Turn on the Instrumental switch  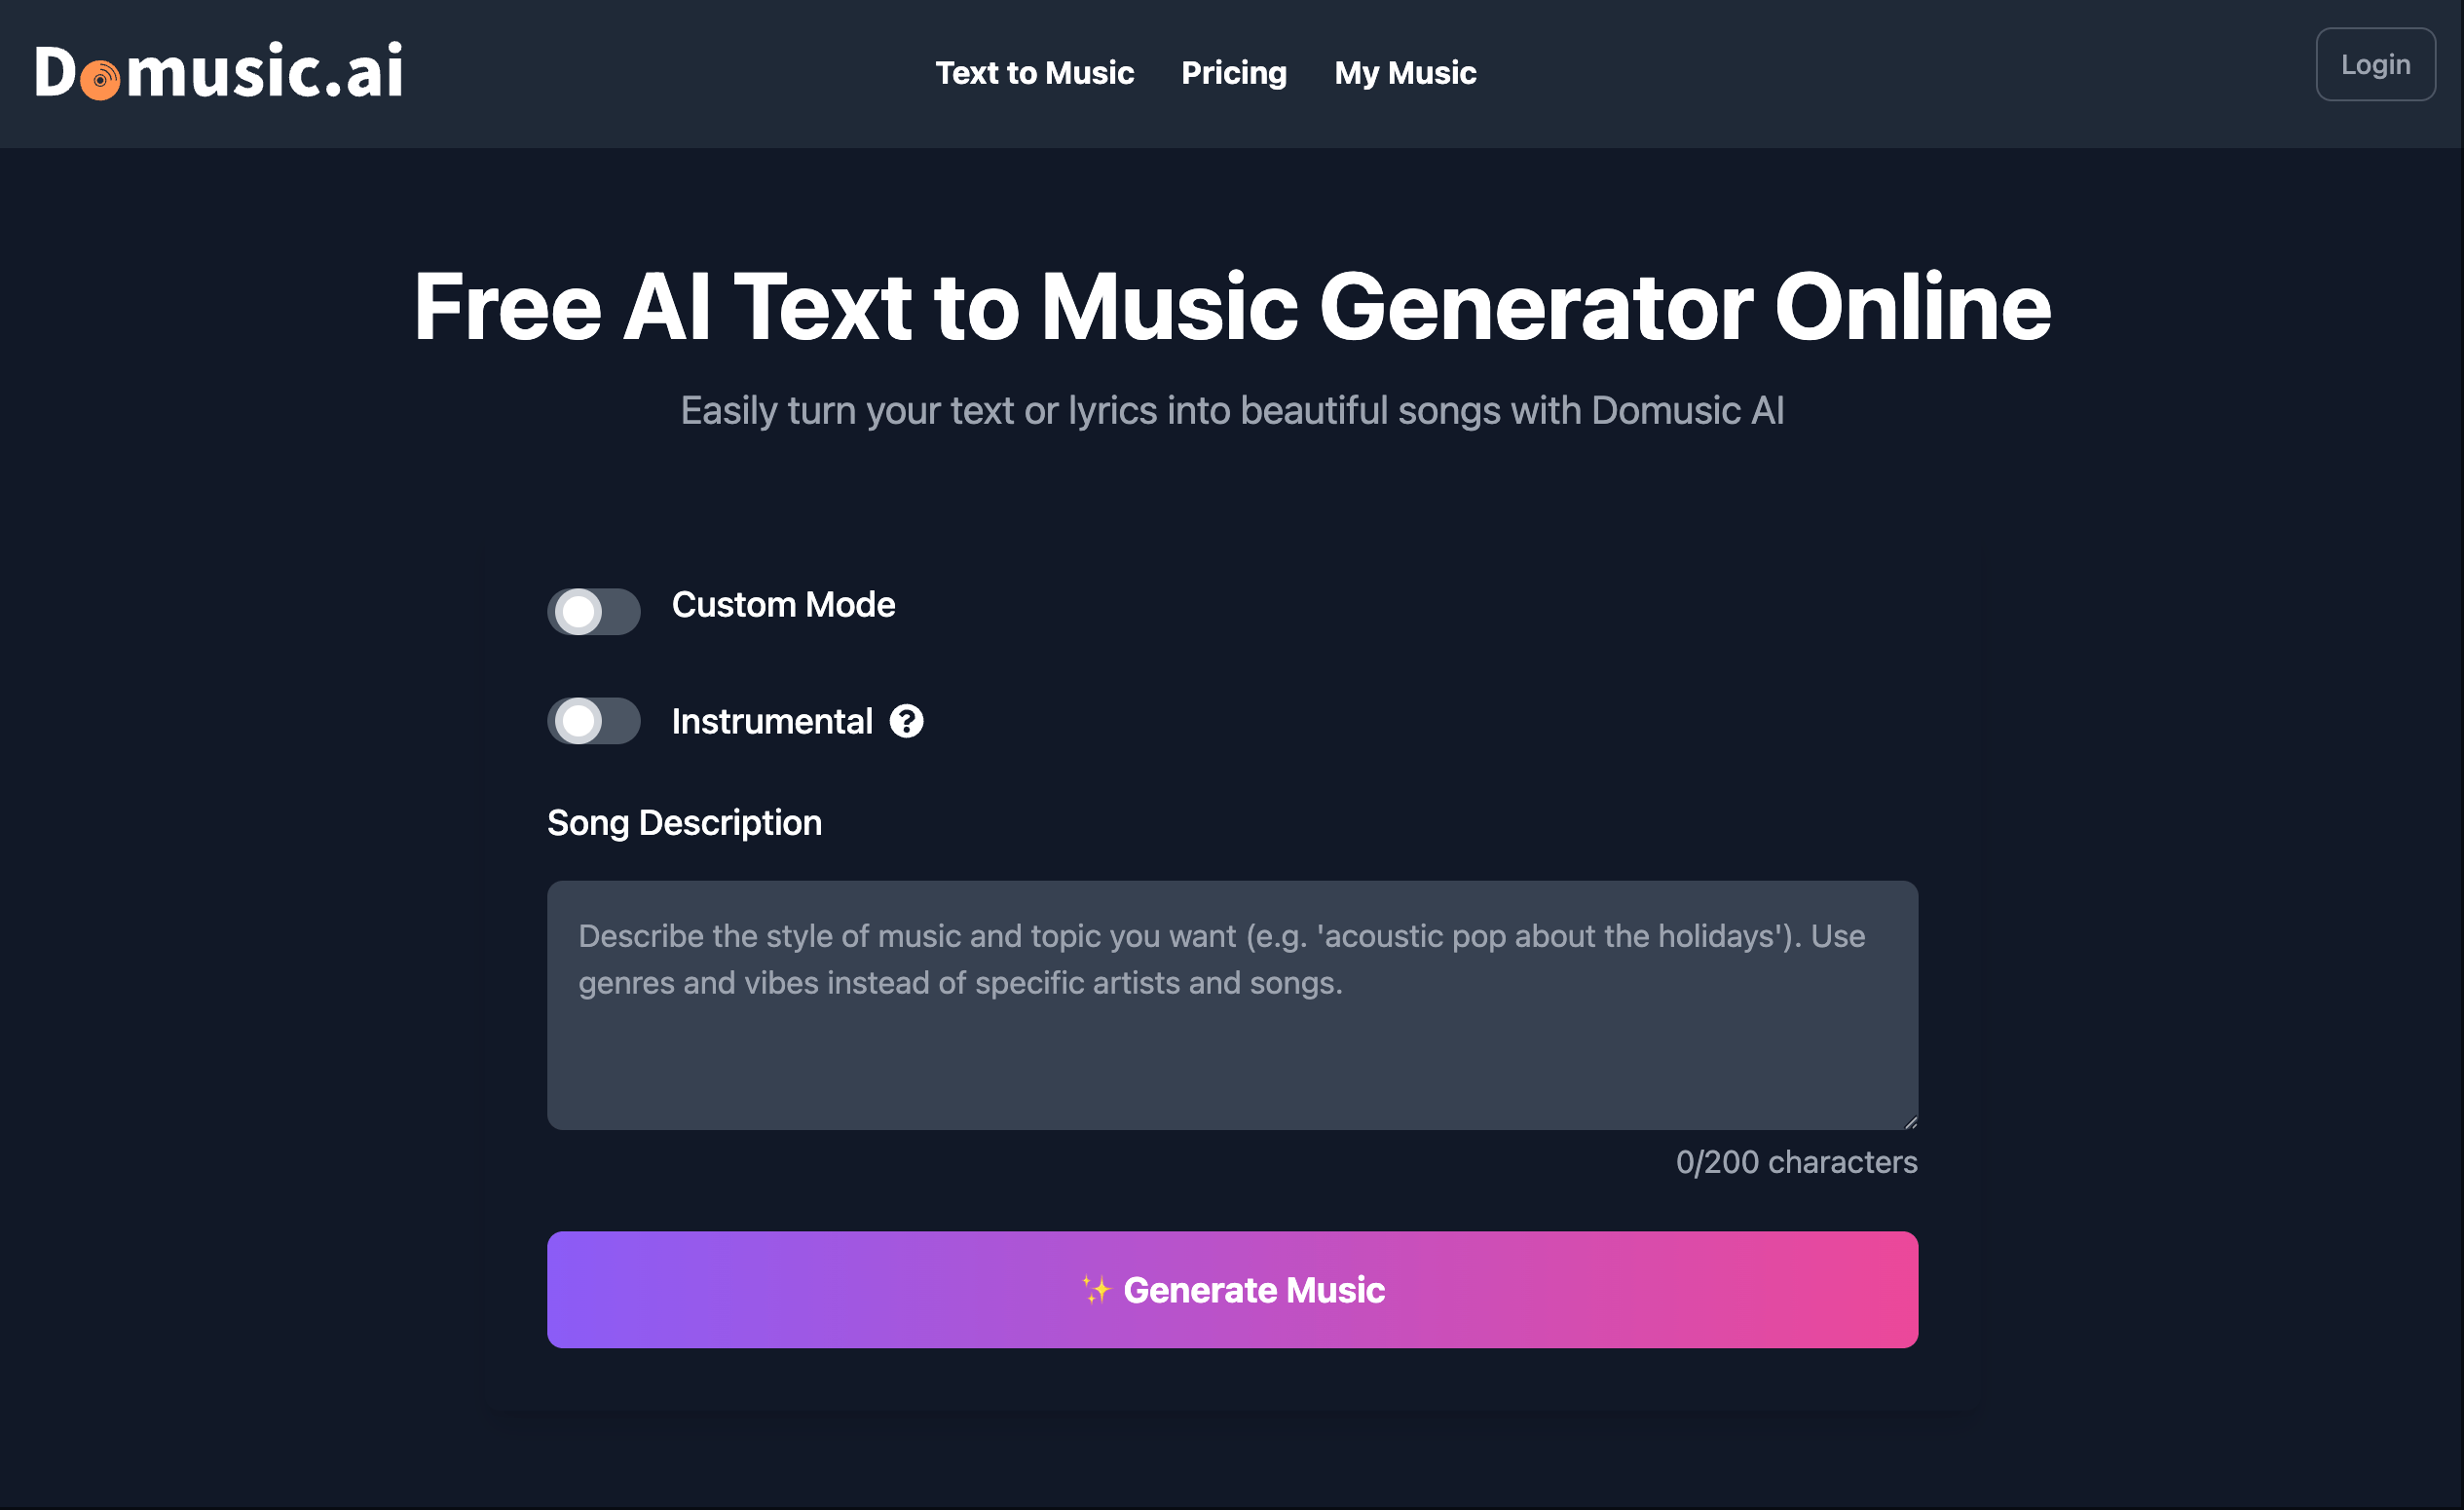coord(594,721)
